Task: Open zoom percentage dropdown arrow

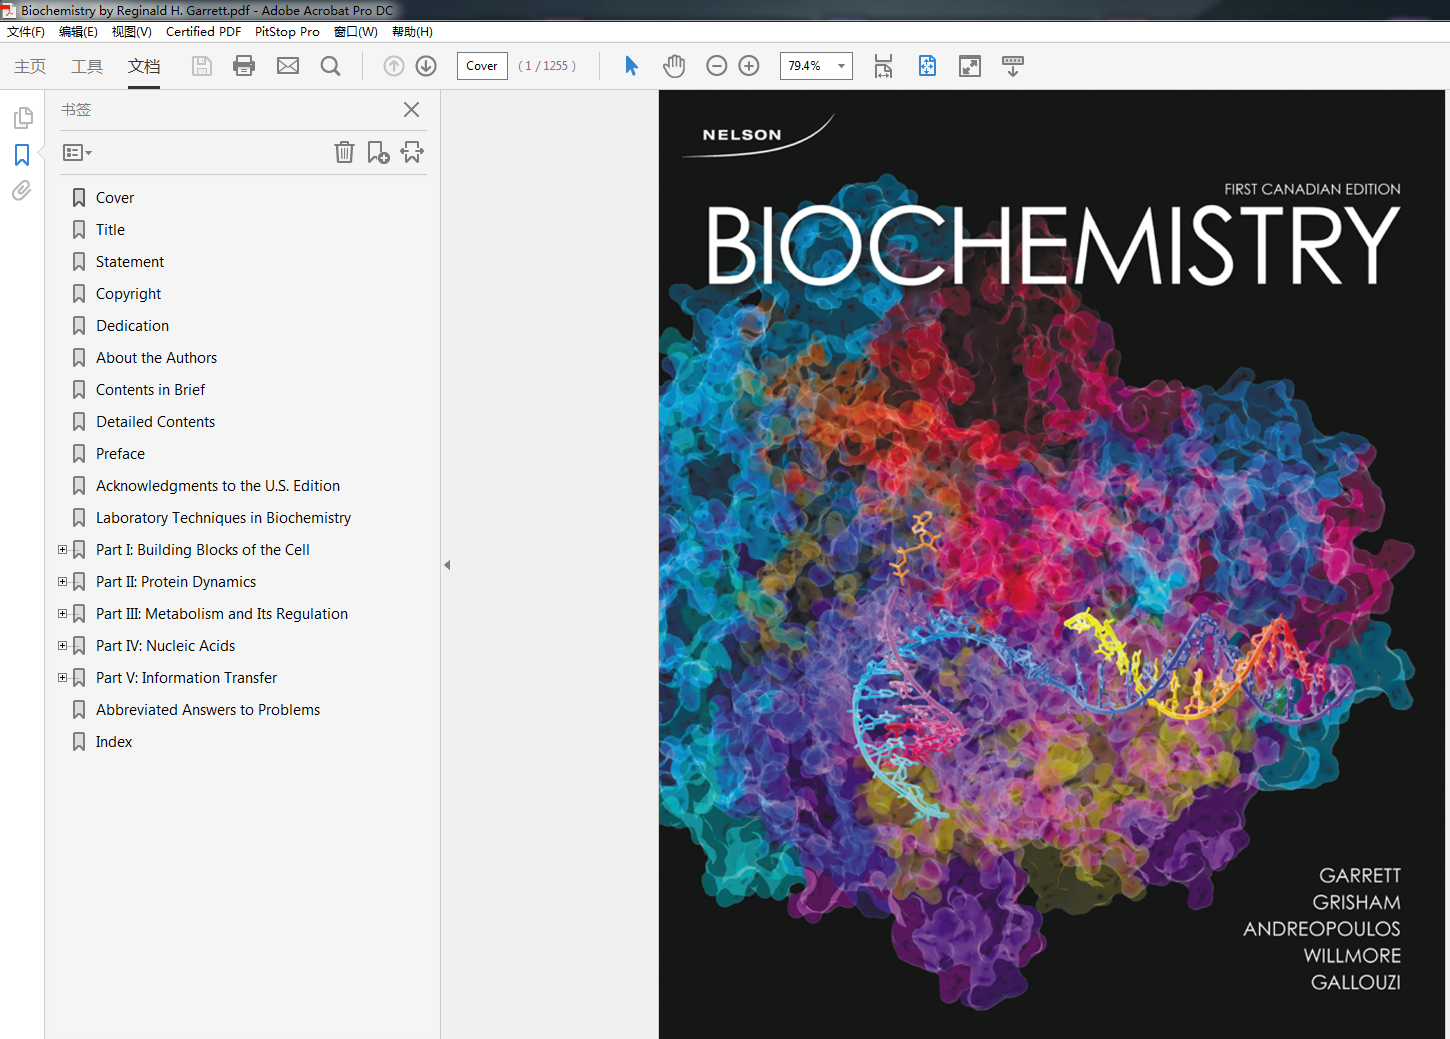Action: tap(841, 66)
